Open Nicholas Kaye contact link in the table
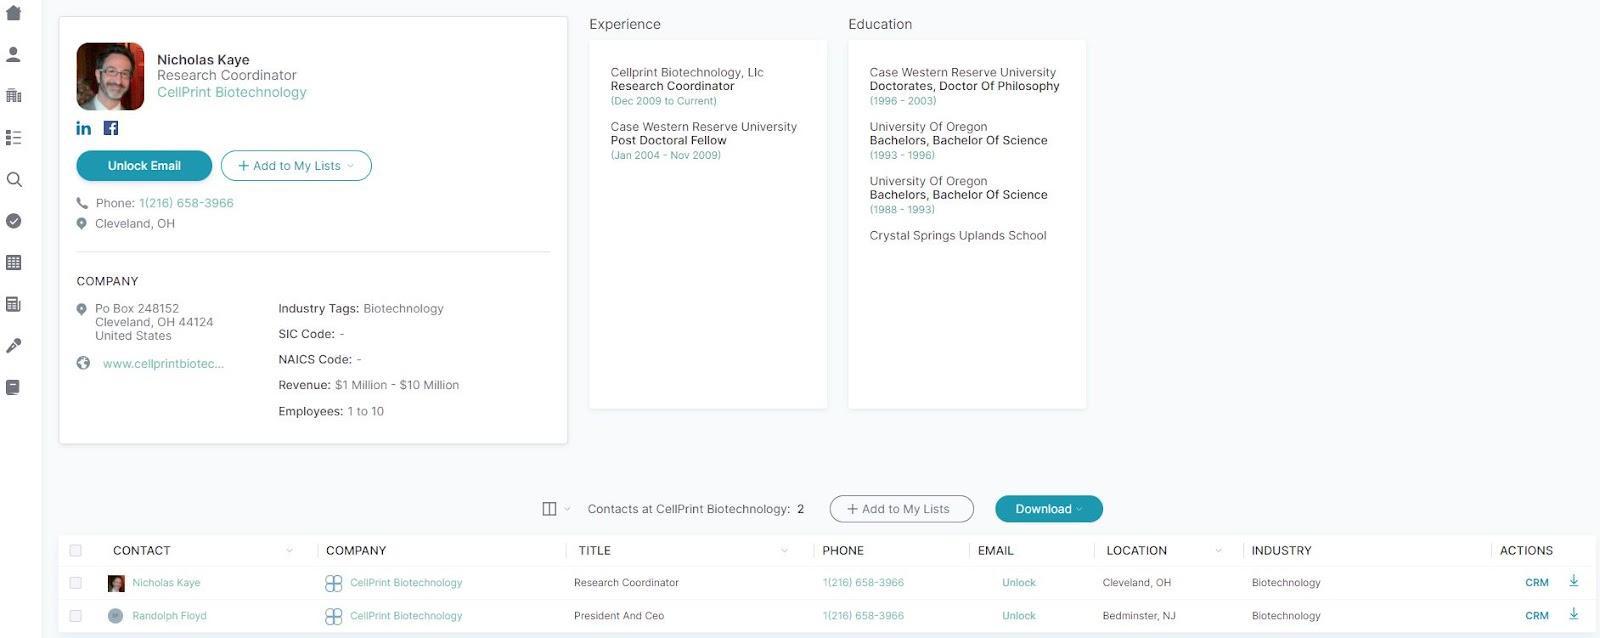Image resolution: width=1600 pixels, height=638 pixels. pos(166,583)
